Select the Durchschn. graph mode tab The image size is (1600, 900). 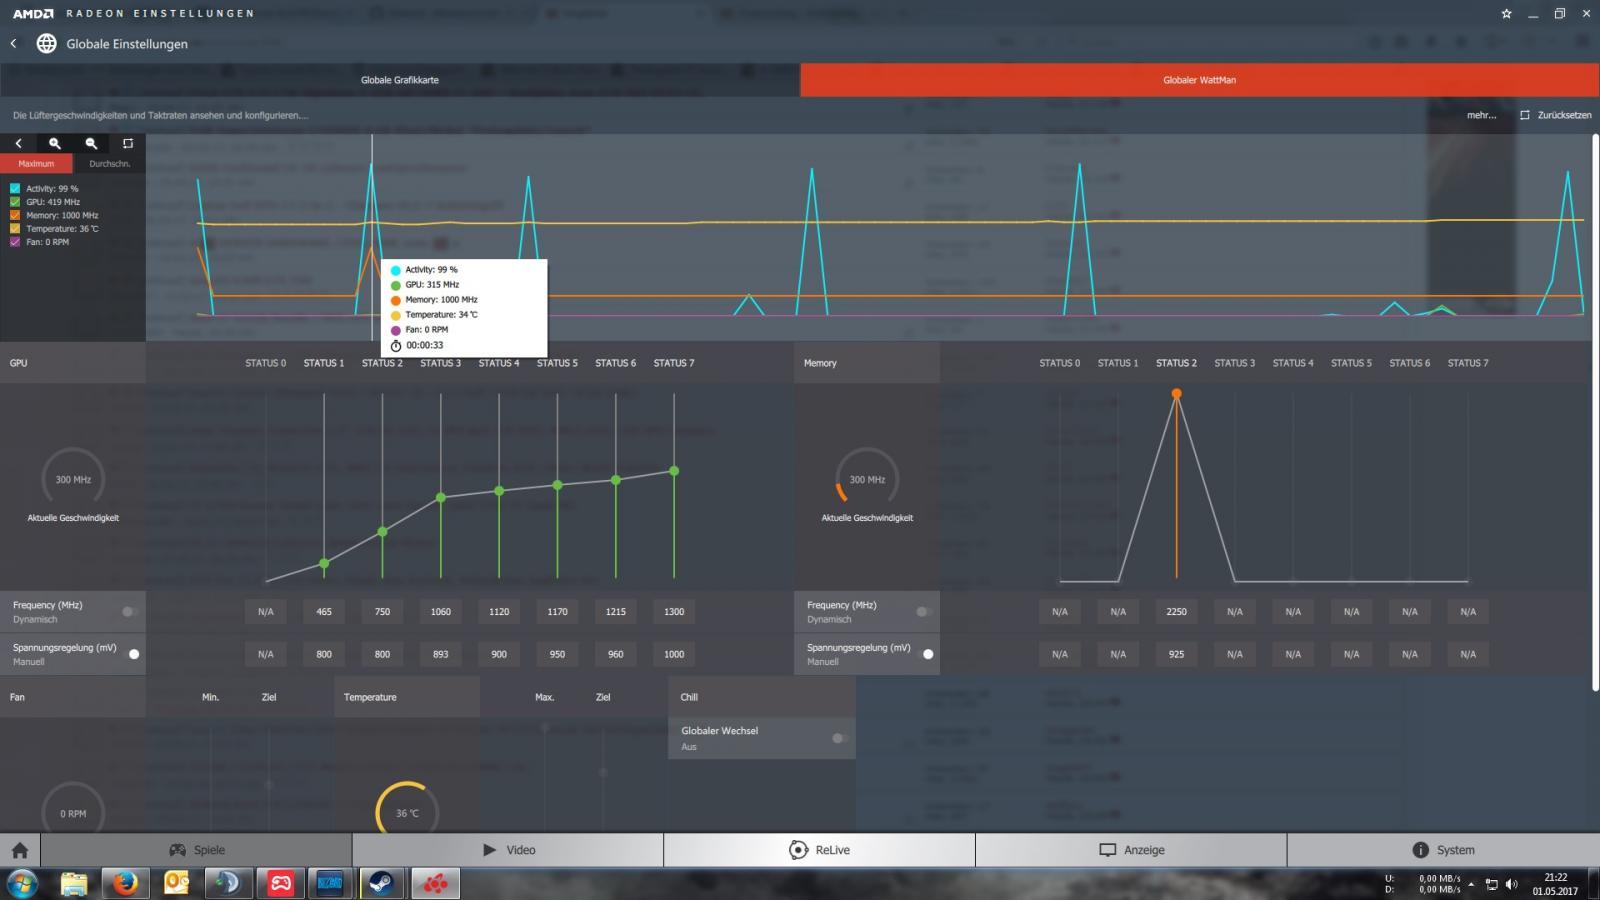pos(109,163)
